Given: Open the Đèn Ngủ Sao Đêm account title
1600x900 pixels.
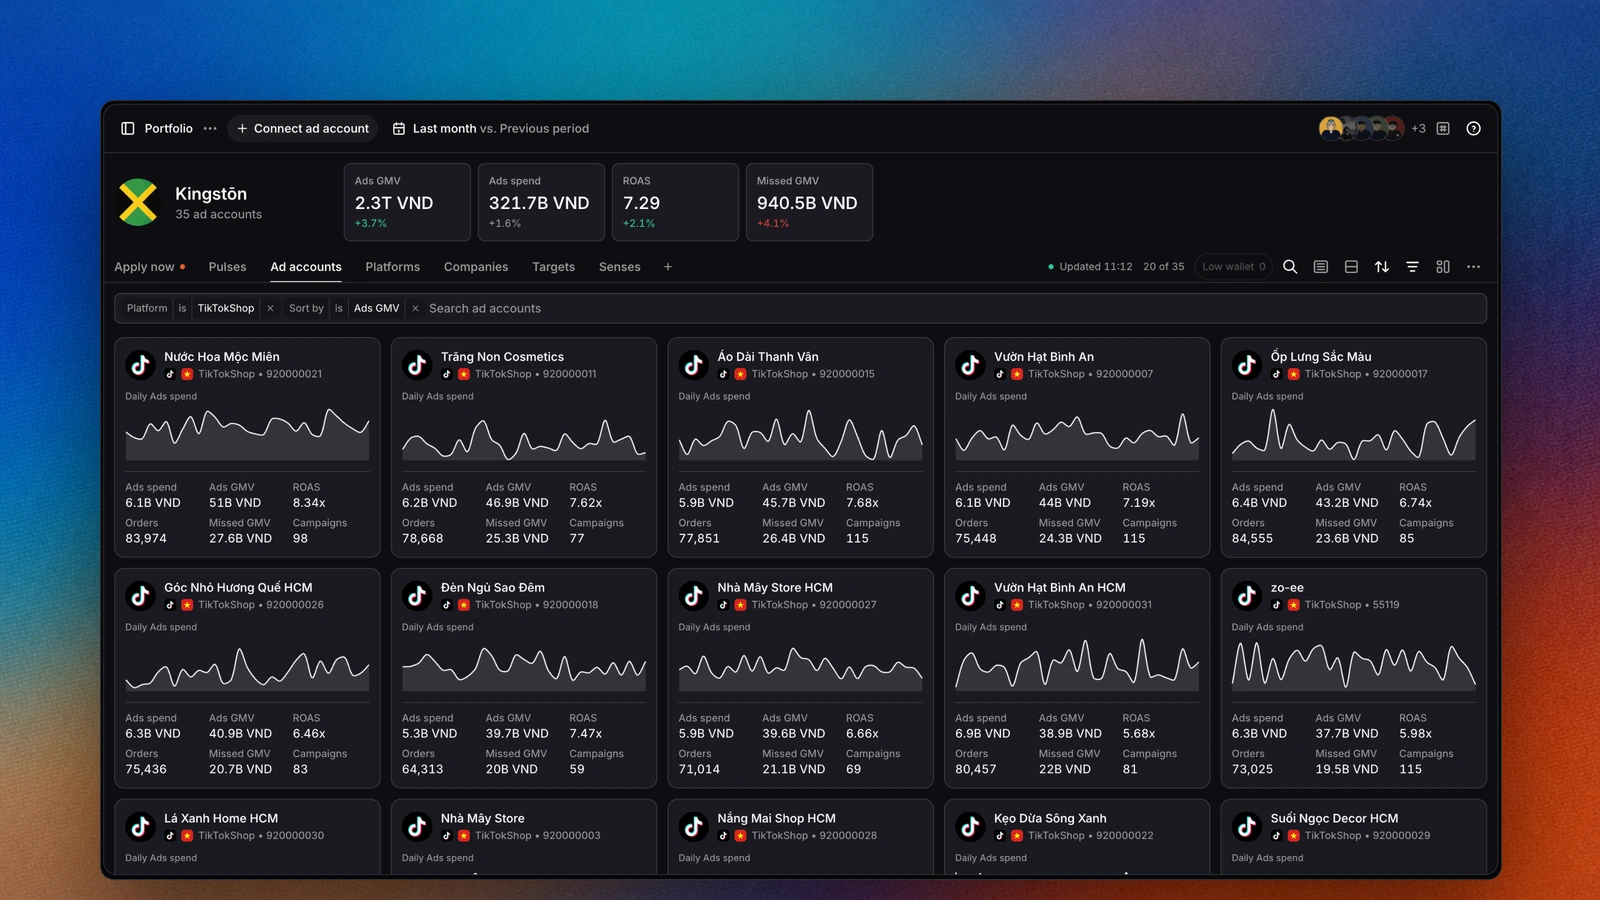Looking at the screenshot, I should click(x=493, y=588).
